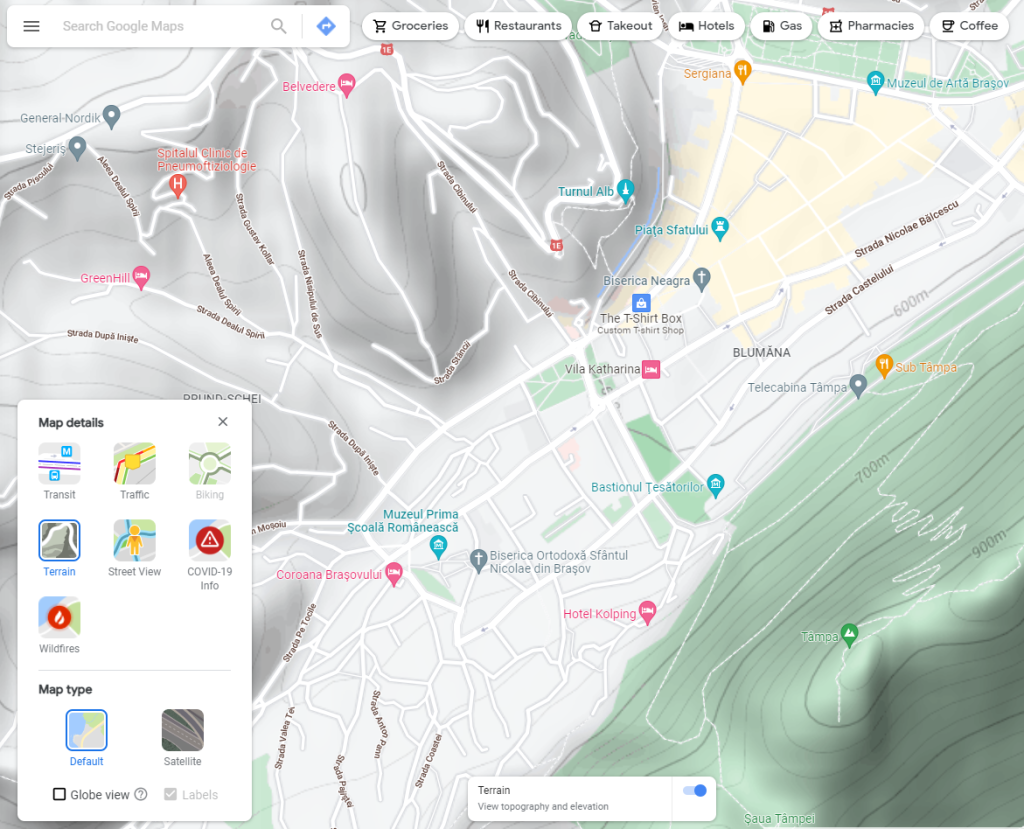The height and width of the screenshot is (829, 1024).
Task: Open the Sergiana restaurant pin
Action: [743, 72]
